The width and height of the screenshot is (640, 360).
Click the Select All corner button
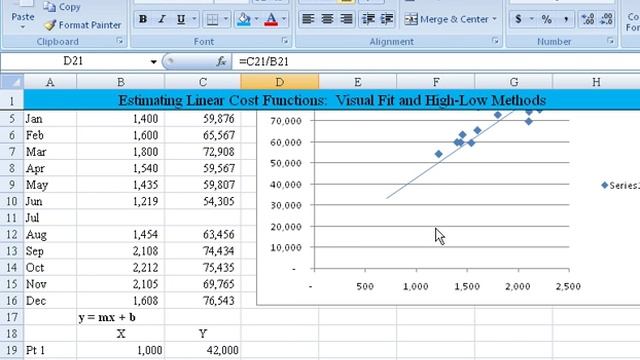(x=12, y=82)
